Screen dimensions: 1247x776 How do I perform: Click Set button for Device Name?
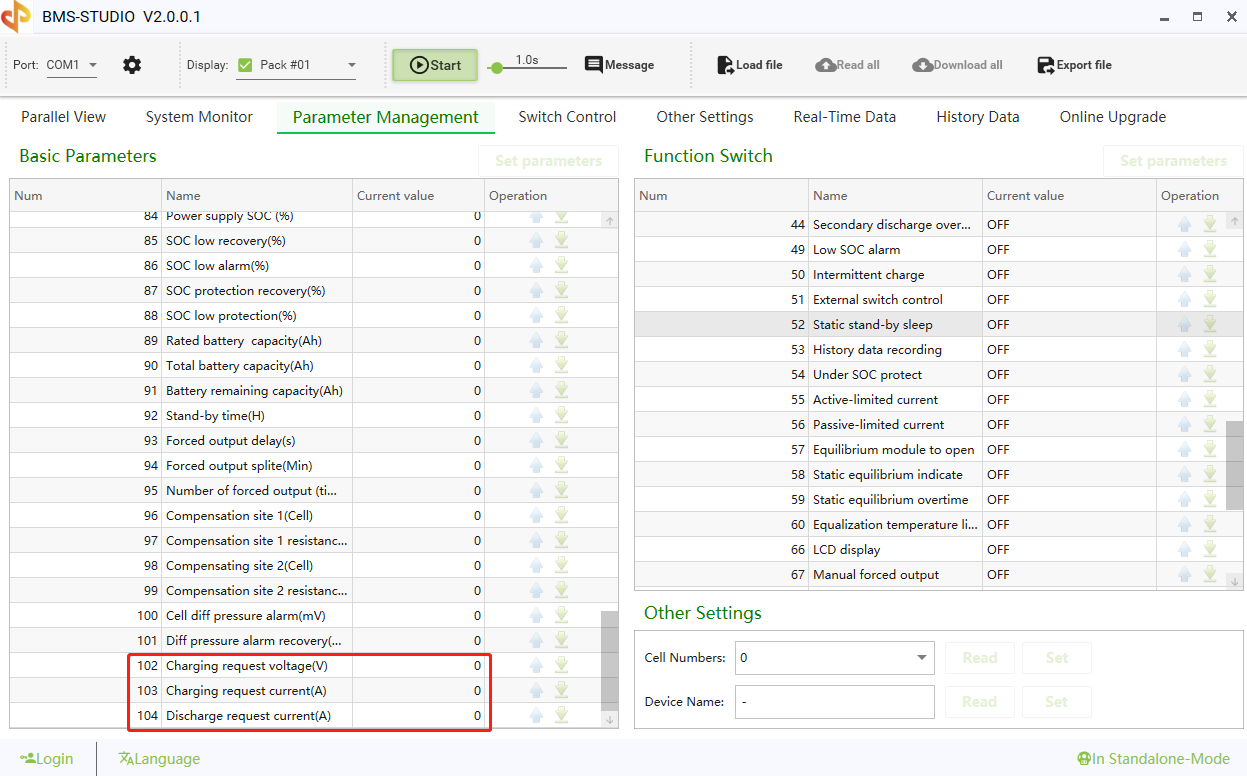pyautogui.click(x=1057, y=702)
